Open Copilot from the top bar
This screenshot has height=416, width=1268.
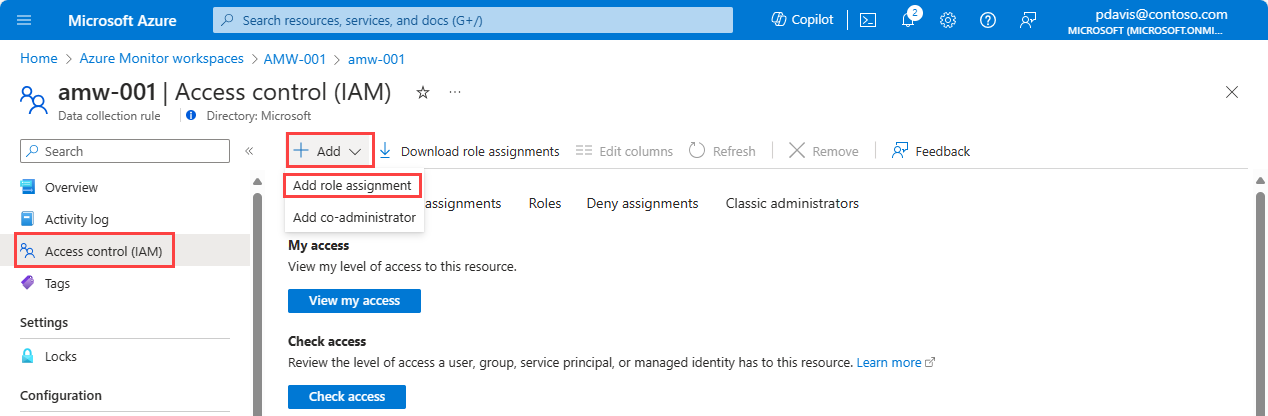(802, 20)
